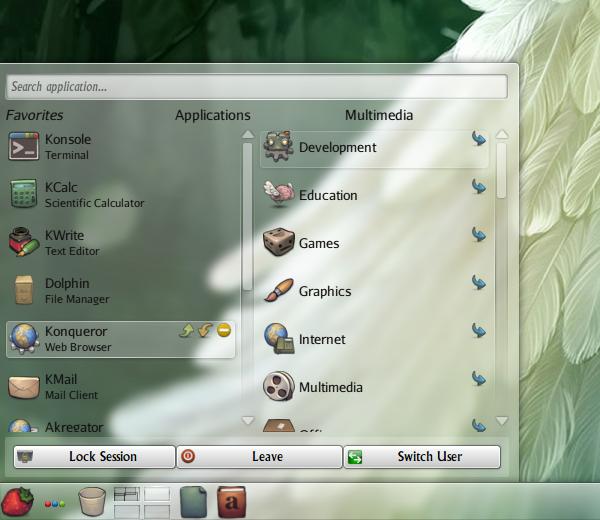
Task: Open the trash bucket in panel
Action: coord(92,502)
